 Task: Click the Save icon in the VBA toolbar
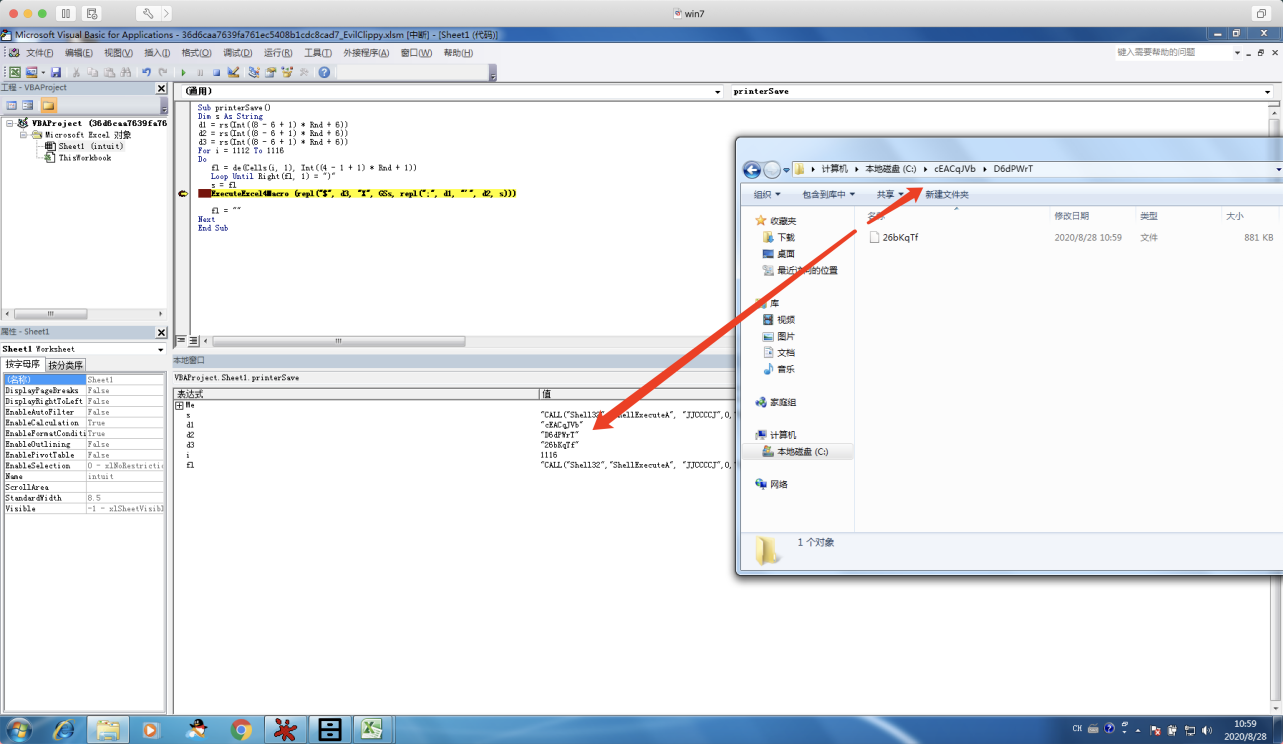56,72
